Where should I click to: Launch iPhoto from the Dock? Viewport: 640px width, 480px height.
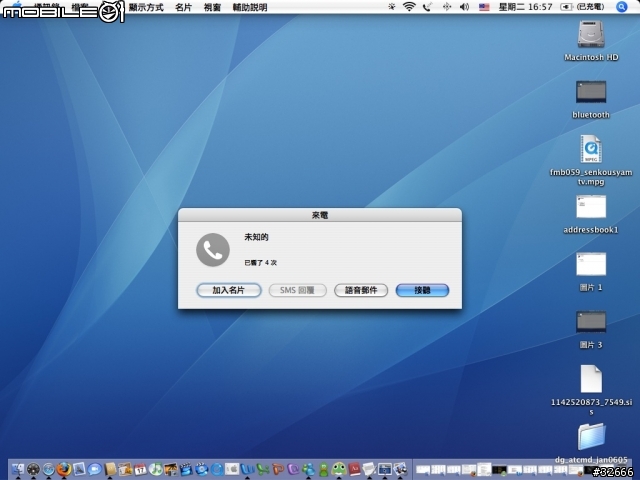pos(171,469)
